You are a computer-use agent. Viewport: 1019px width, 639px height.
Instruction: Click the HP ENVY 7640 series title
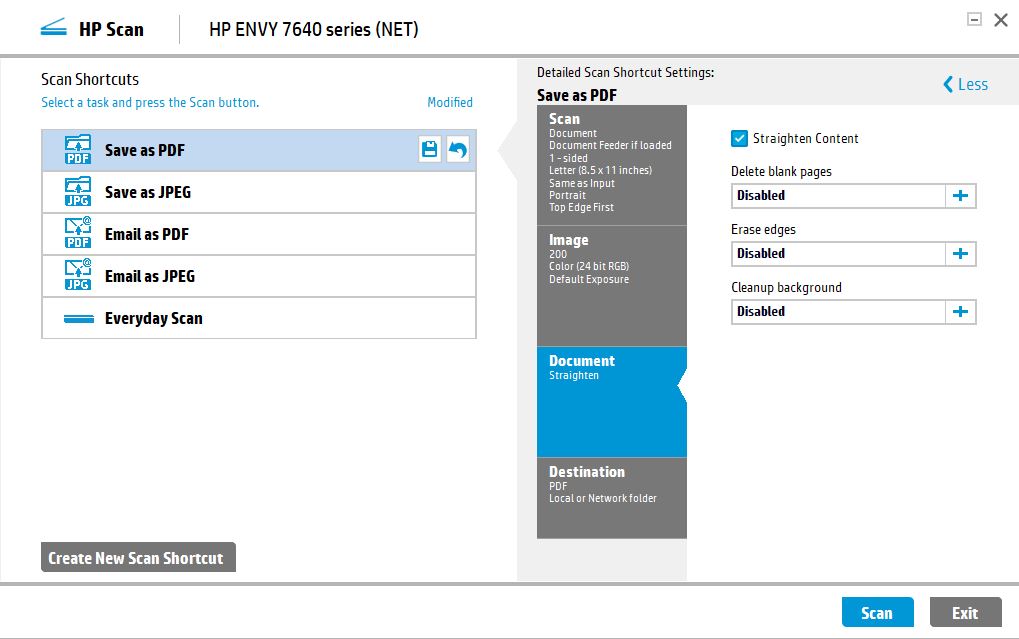pos(314,29)
